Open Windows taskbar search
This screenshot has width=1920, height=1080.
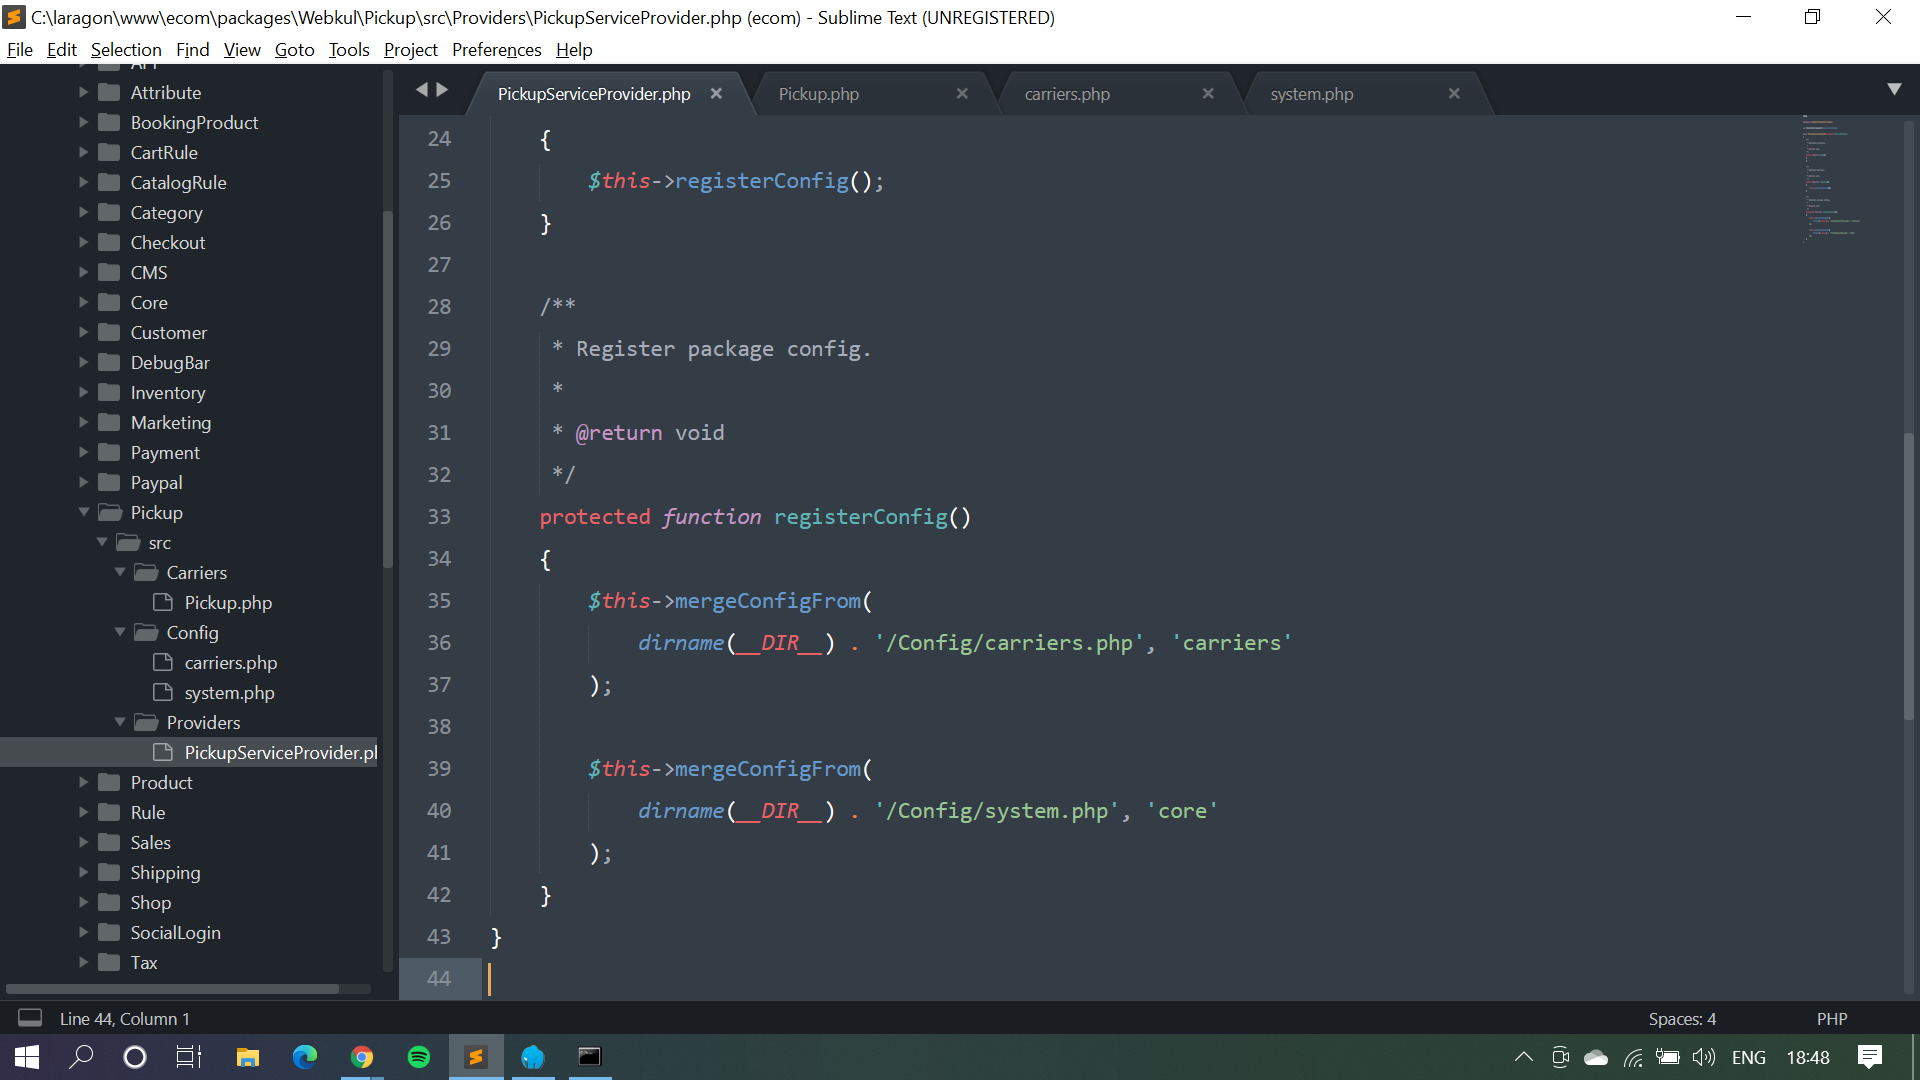click(x=81, y=1057)
